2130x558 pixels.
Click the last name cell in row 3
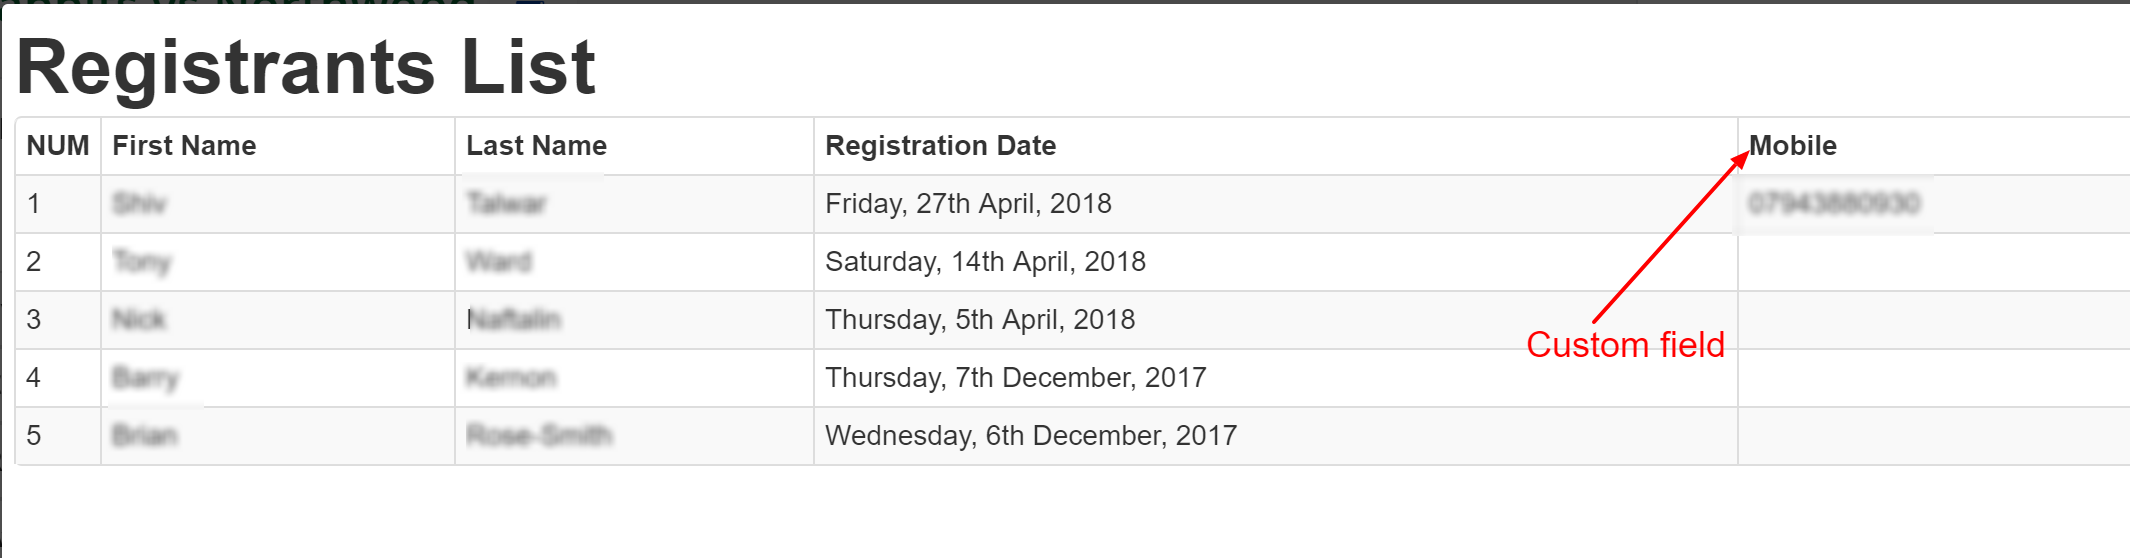514,320
